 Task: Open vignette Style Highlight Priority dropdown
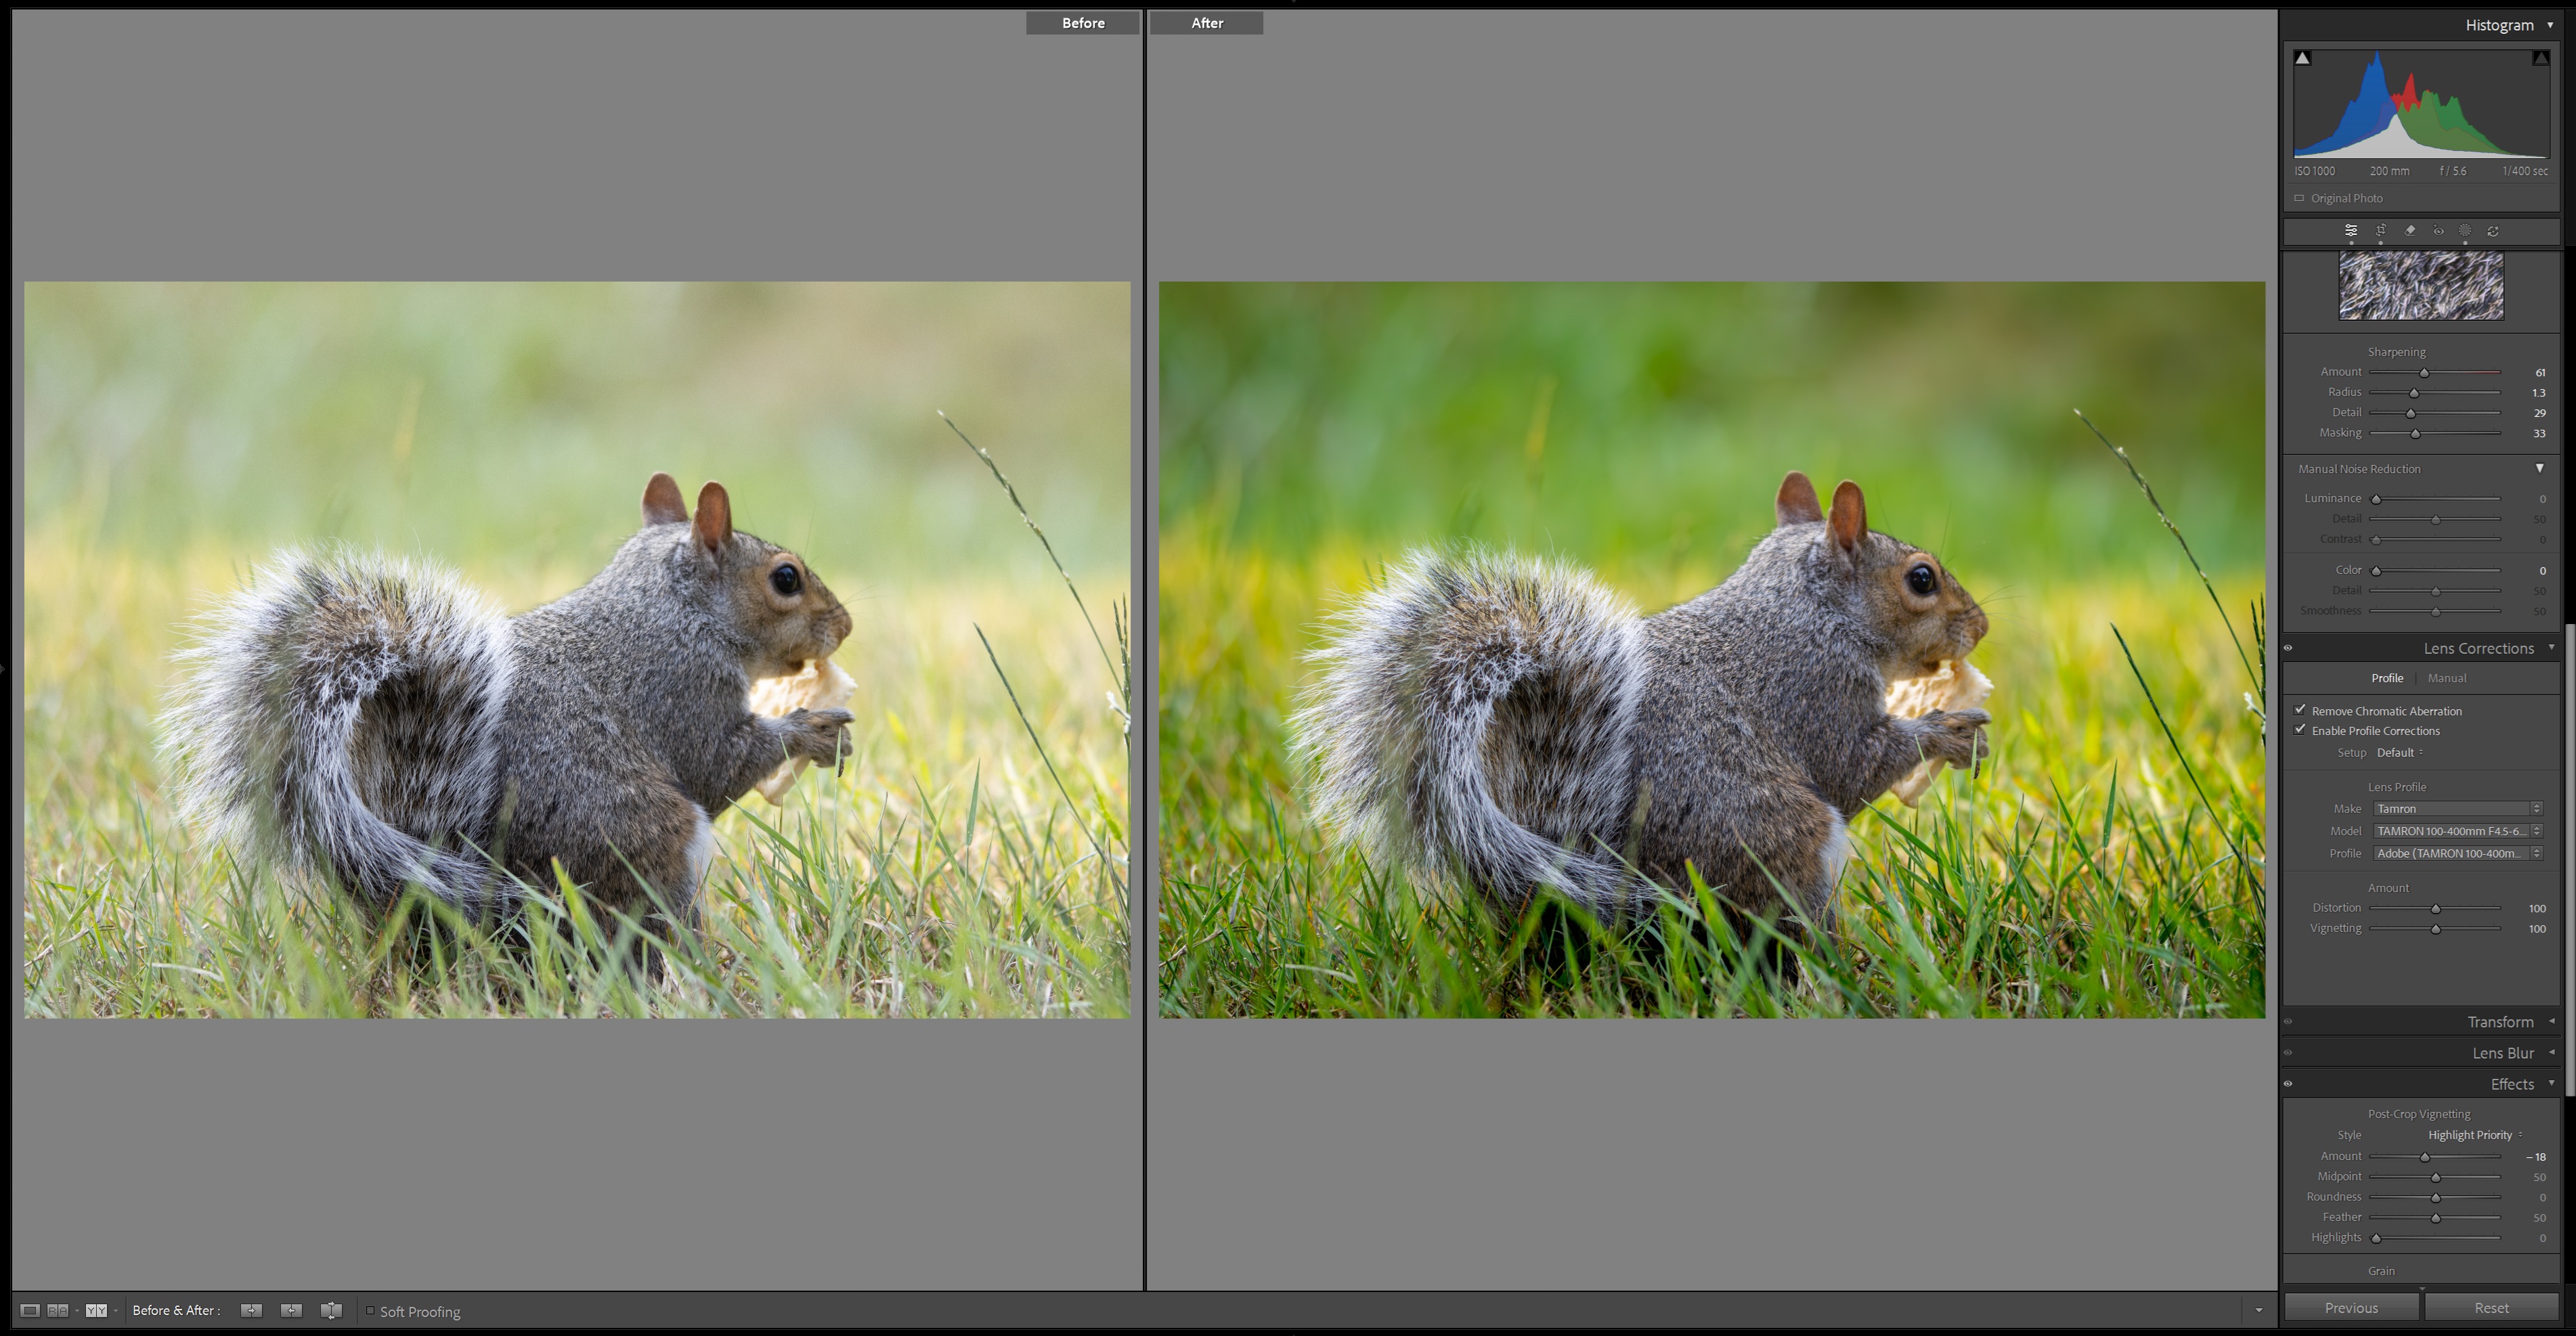(x=2474, y=1135)
